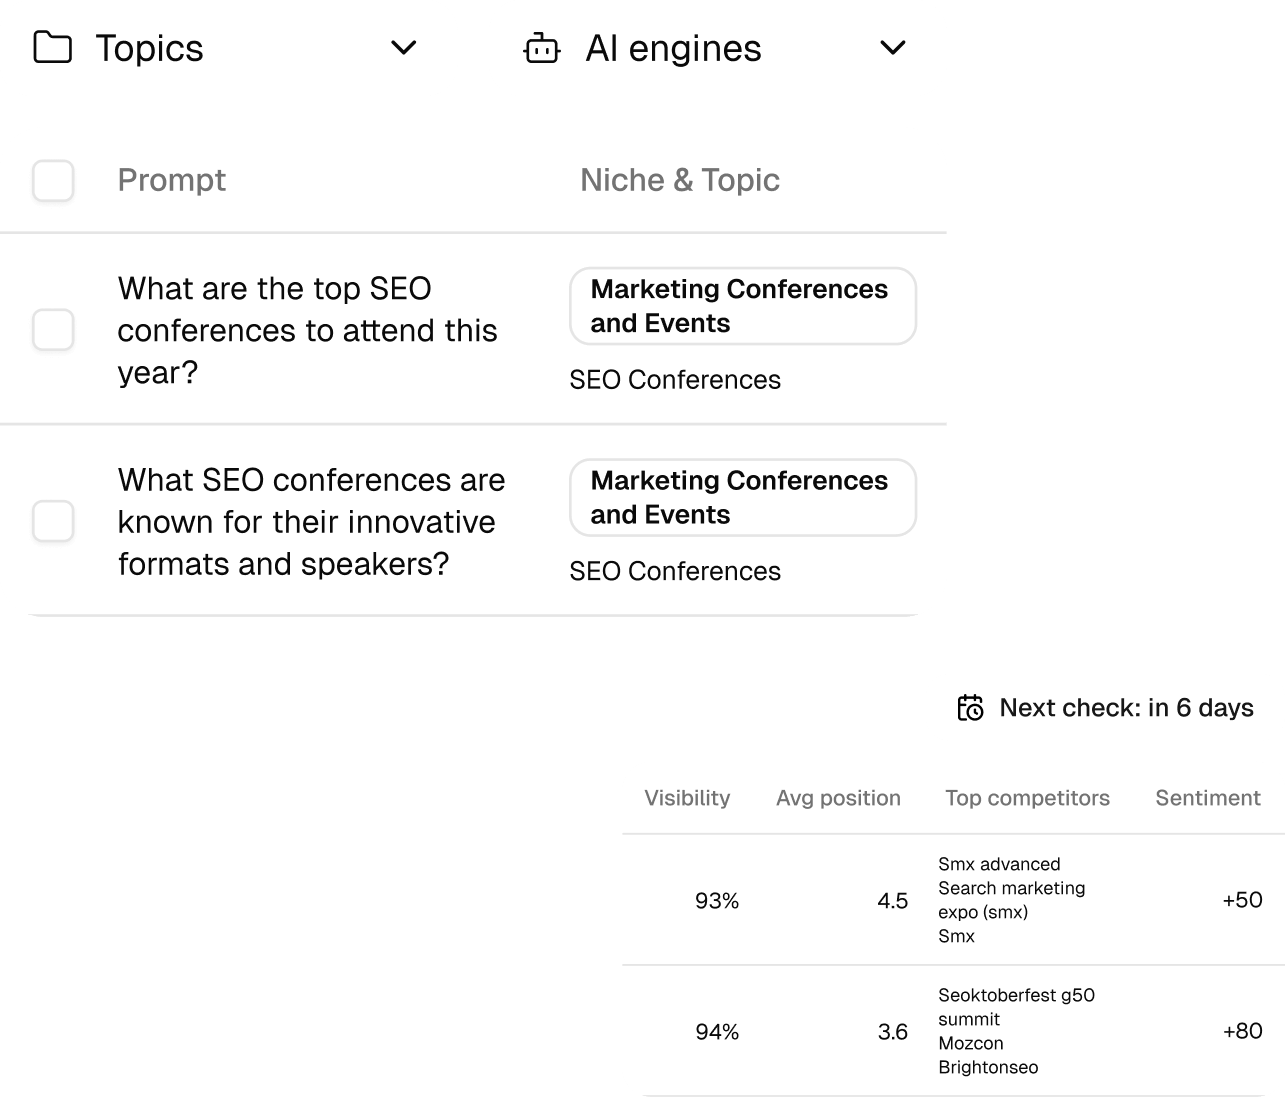Click the Sentiment column header

click(x=1207, y=798)
